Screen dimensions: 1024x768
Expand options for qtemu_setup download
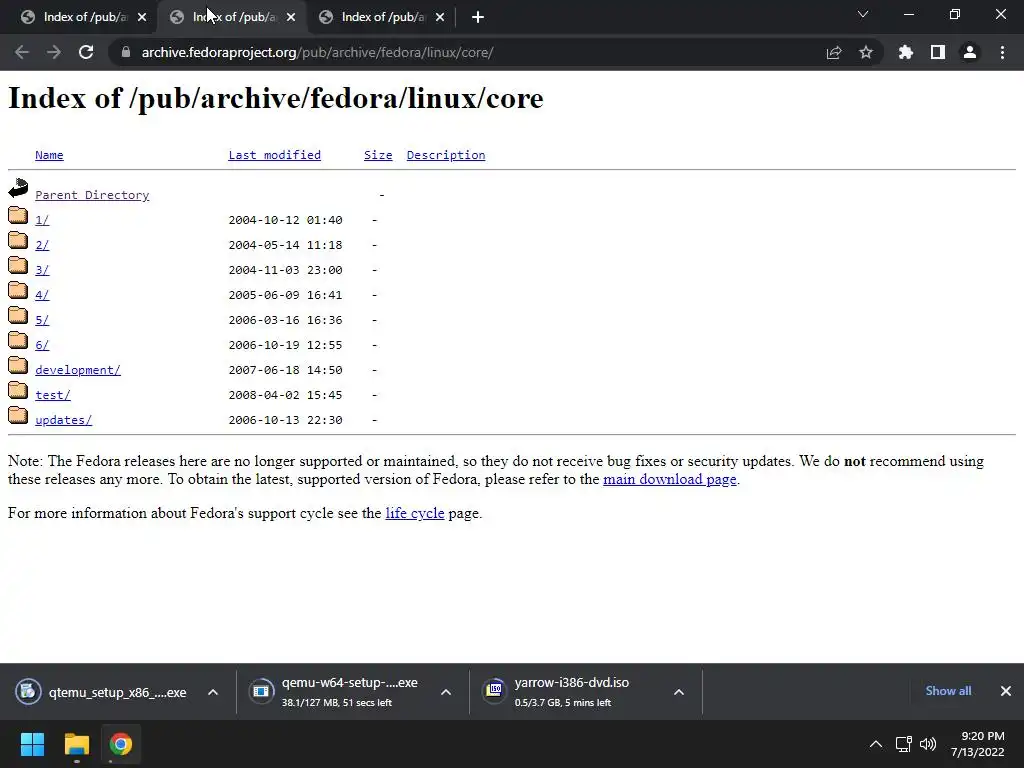[213, 692]
